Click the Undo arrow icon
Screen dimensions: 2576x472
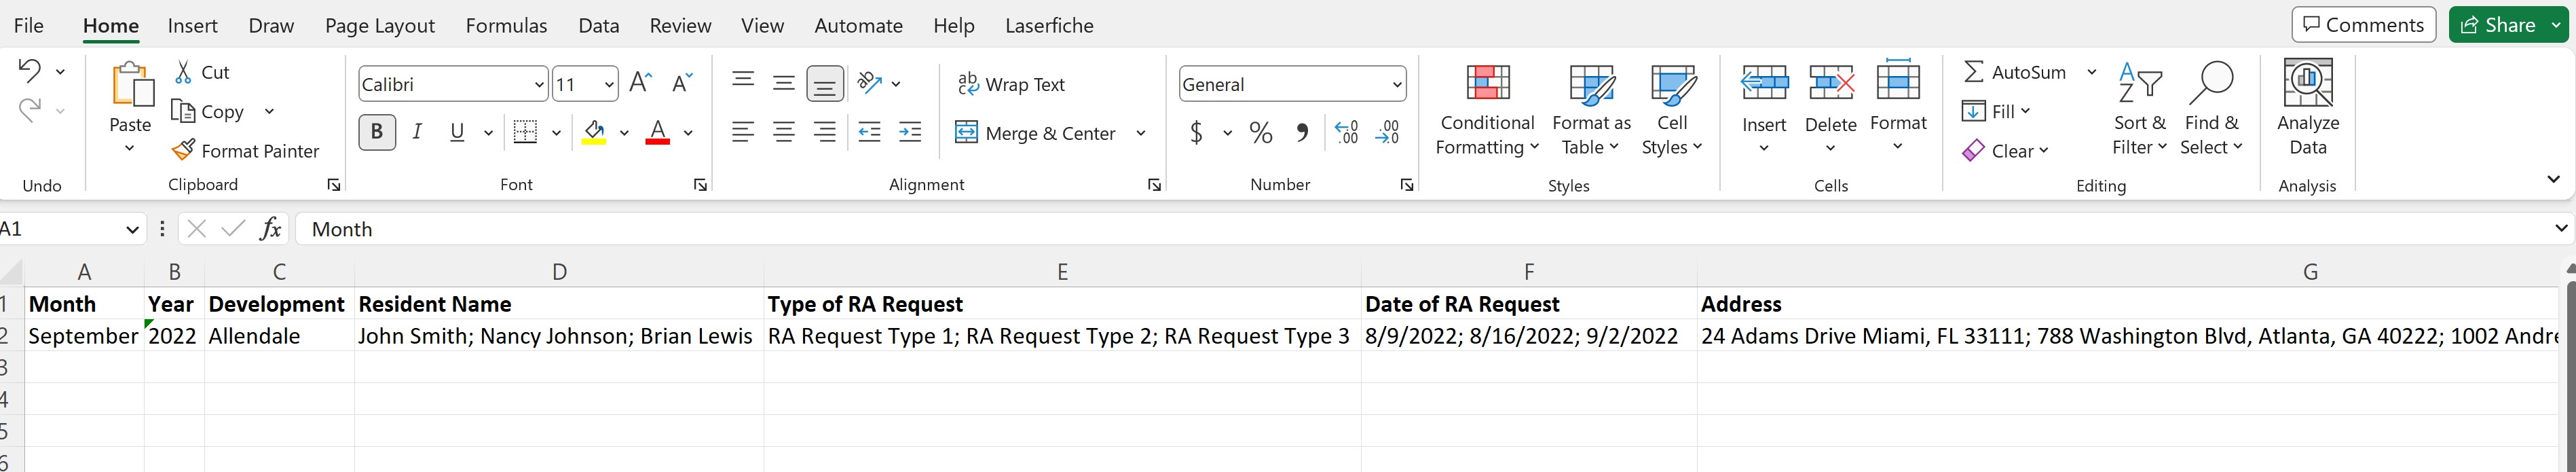pyautogui.click(x=30, y=71)
